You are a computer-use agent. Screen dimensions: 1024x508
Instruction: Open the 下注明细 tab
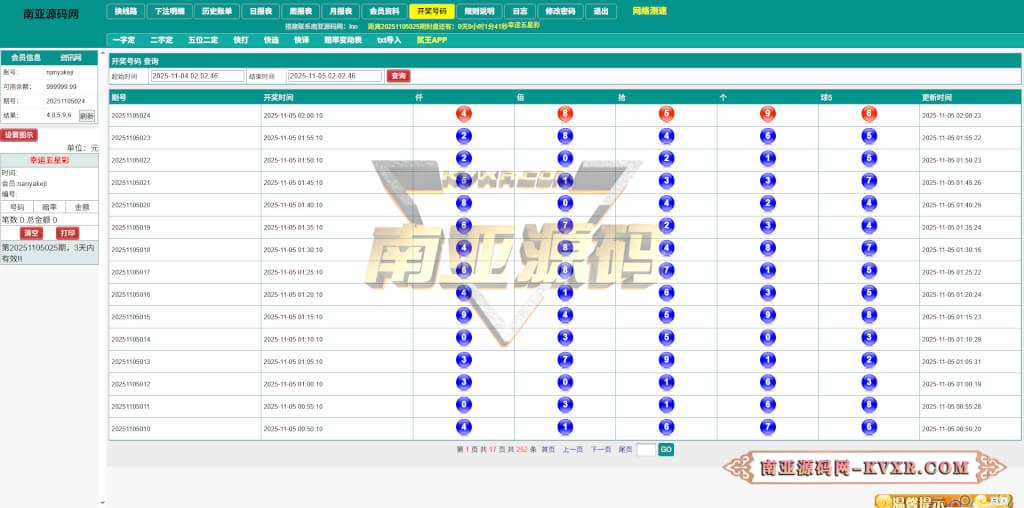coord(167,11)
